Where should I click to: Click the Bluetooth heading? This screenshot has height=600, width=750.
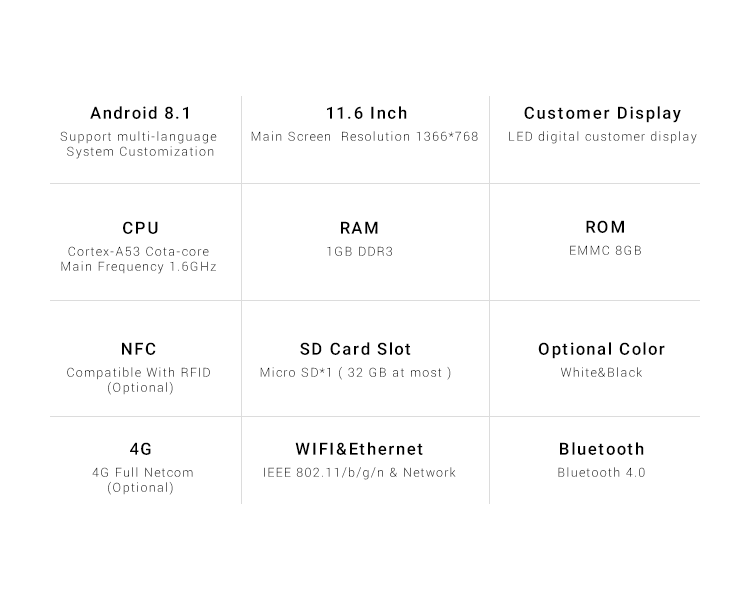tap(602, 449)
